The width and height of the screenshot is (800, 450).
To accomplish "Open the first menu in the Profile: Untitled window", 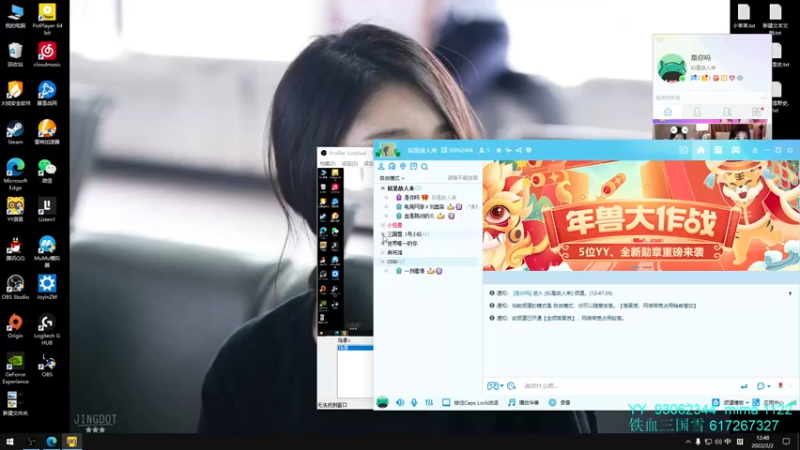I will pos(327,163).
